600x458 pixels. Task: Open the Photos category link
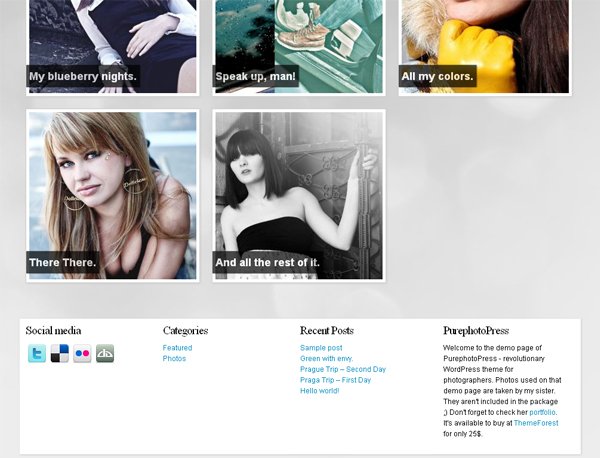(x=174, y=359)
